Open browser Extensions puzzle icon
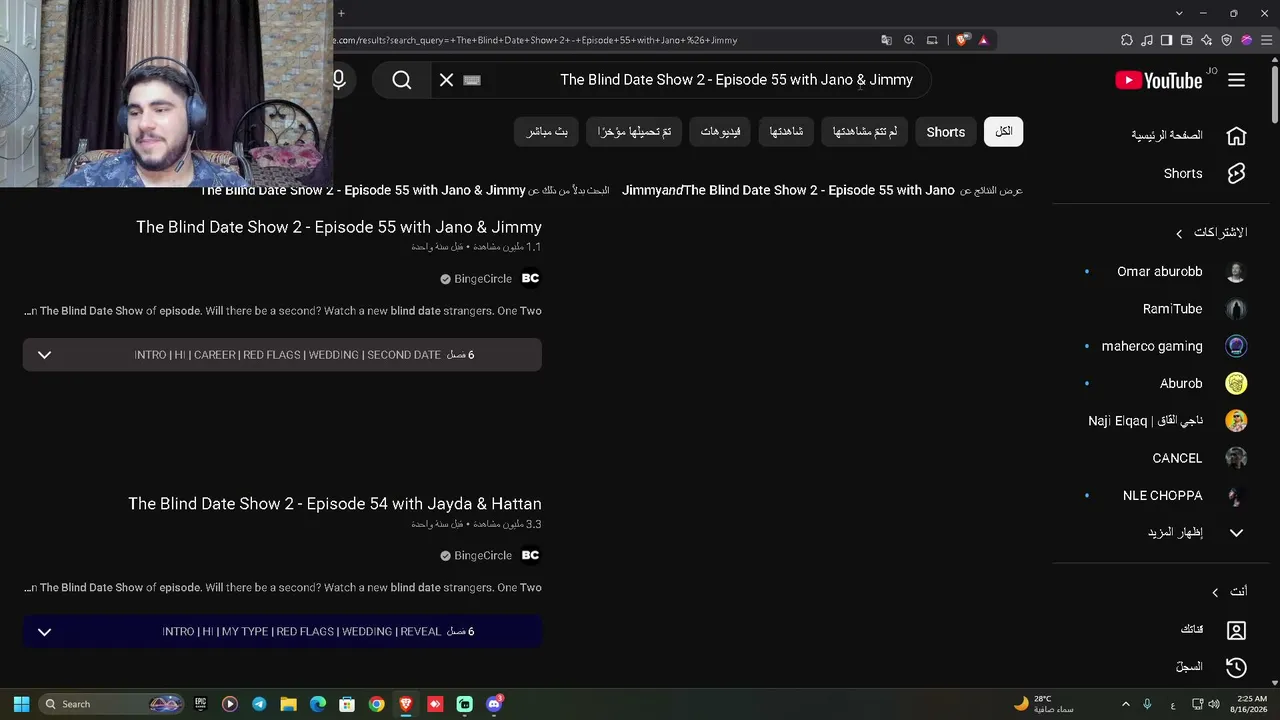Viewport: 1280px width, 720px height. tap(1127, 40)
